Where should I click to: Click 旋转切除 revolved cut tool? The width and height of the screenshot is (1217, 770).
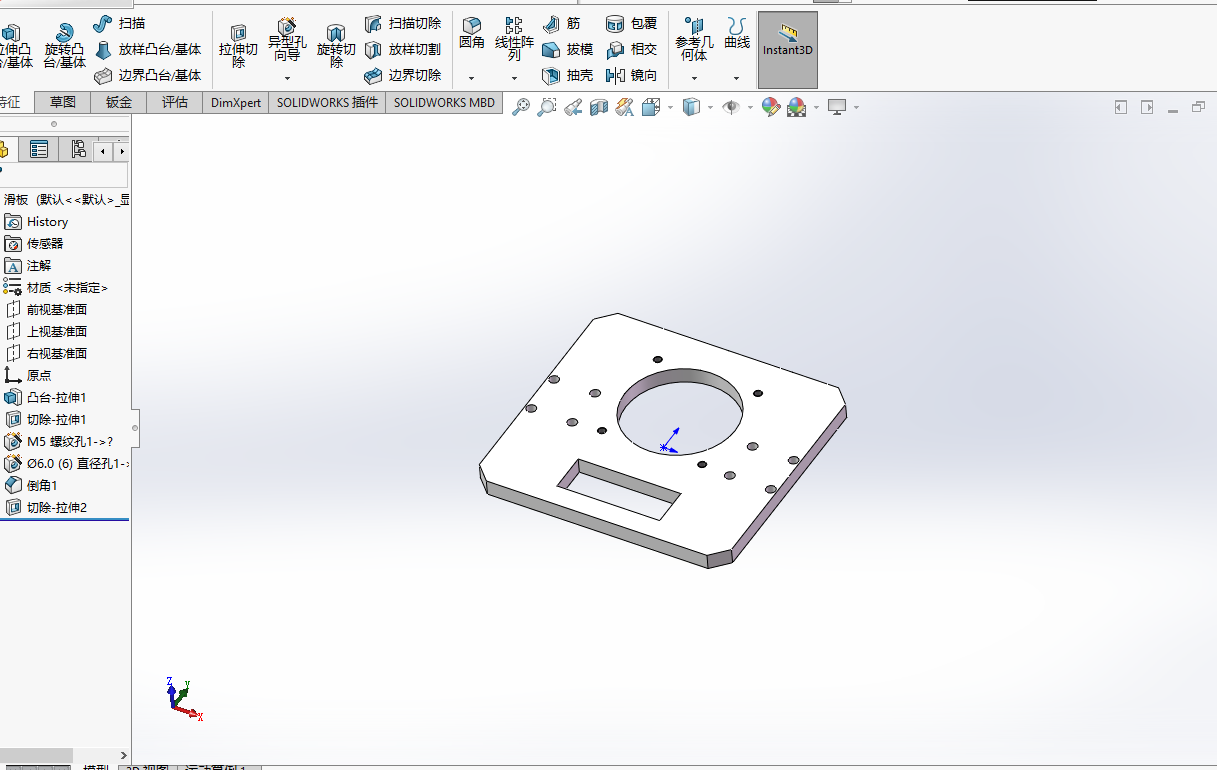pos(336,46)
